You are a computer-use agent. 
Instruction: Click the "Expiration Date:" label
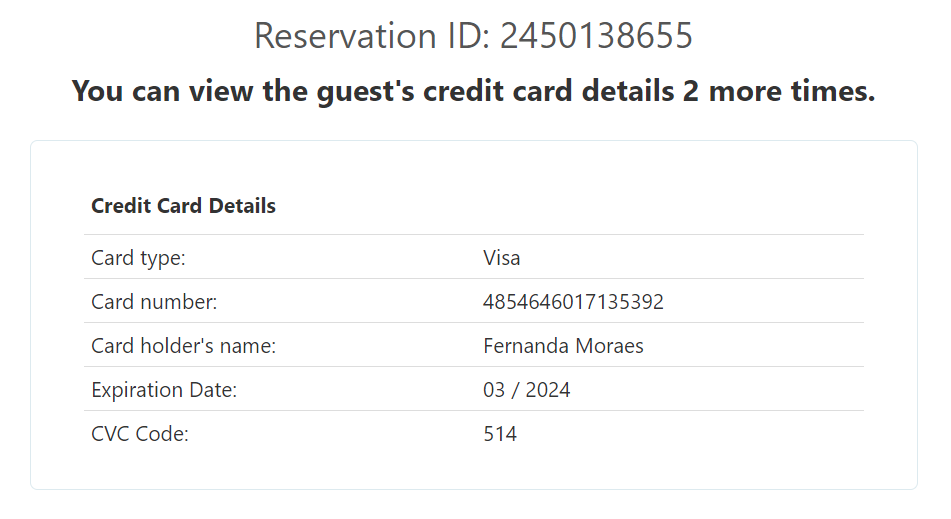tap(164, 390)
